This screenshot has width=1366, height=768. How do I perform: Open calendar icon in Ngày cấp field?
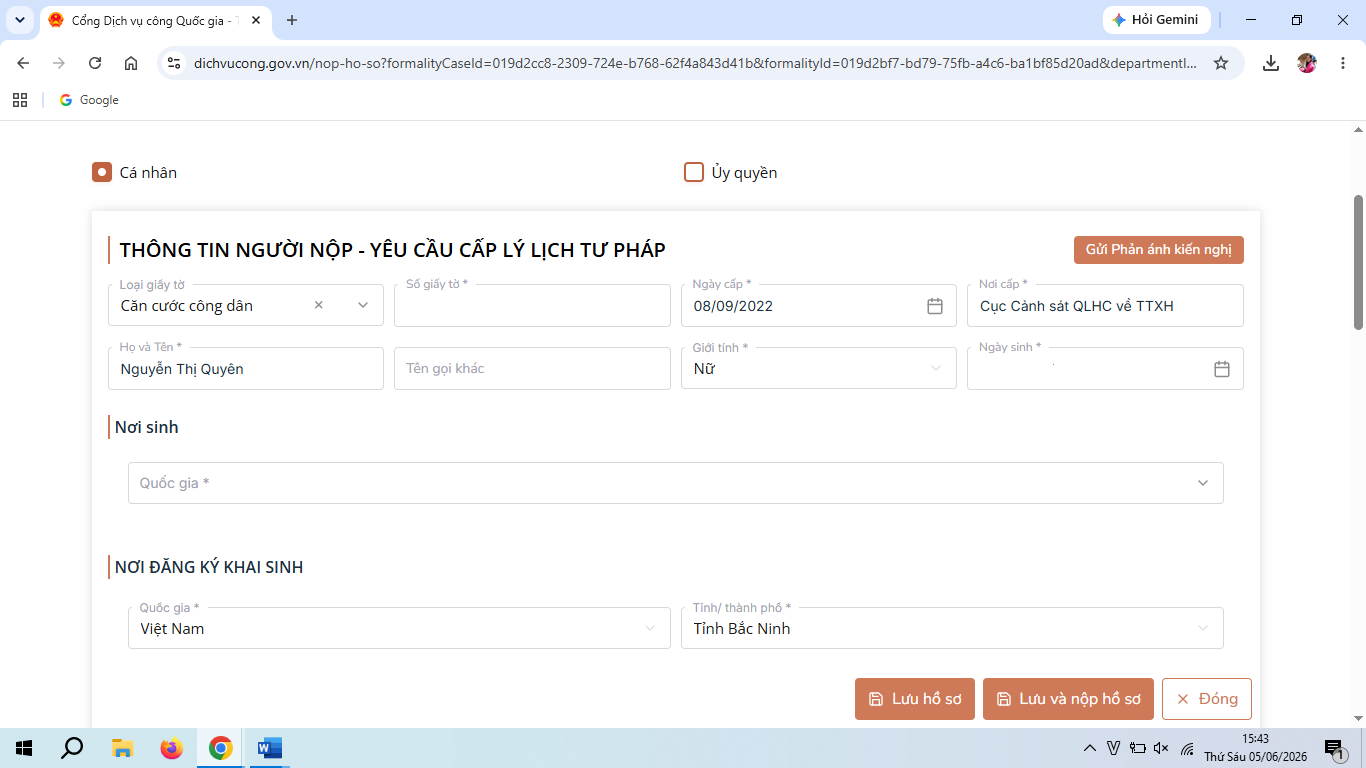935,306
